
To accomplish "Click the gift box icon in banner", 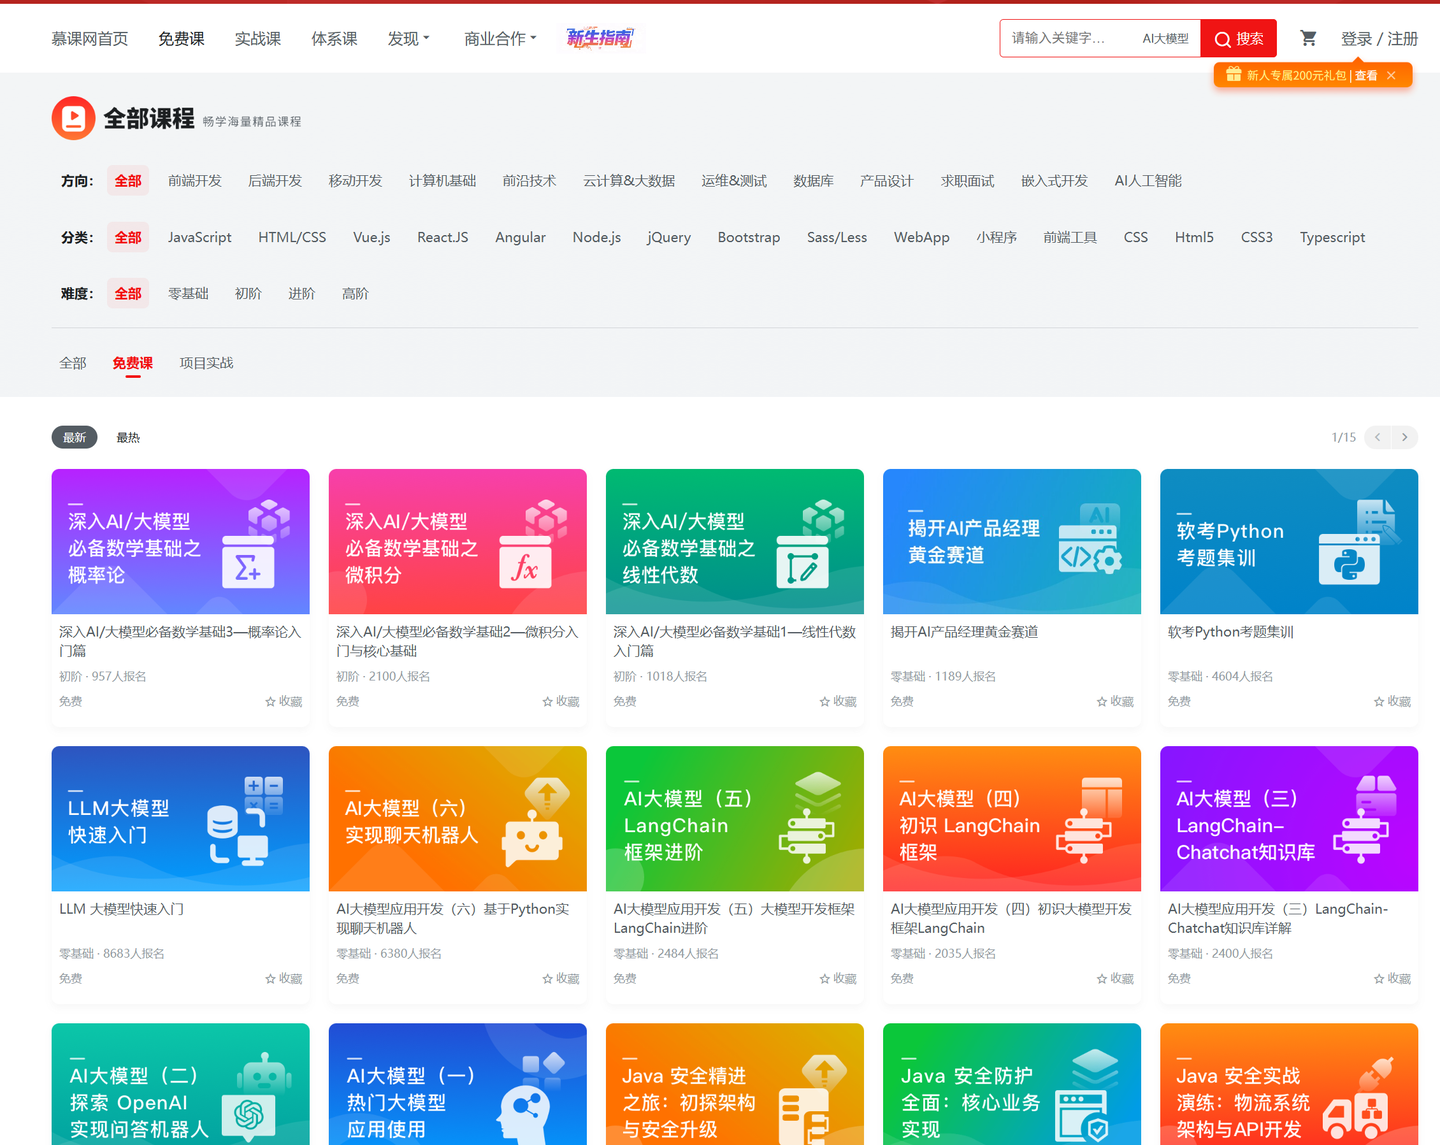I will [1233, 75].
